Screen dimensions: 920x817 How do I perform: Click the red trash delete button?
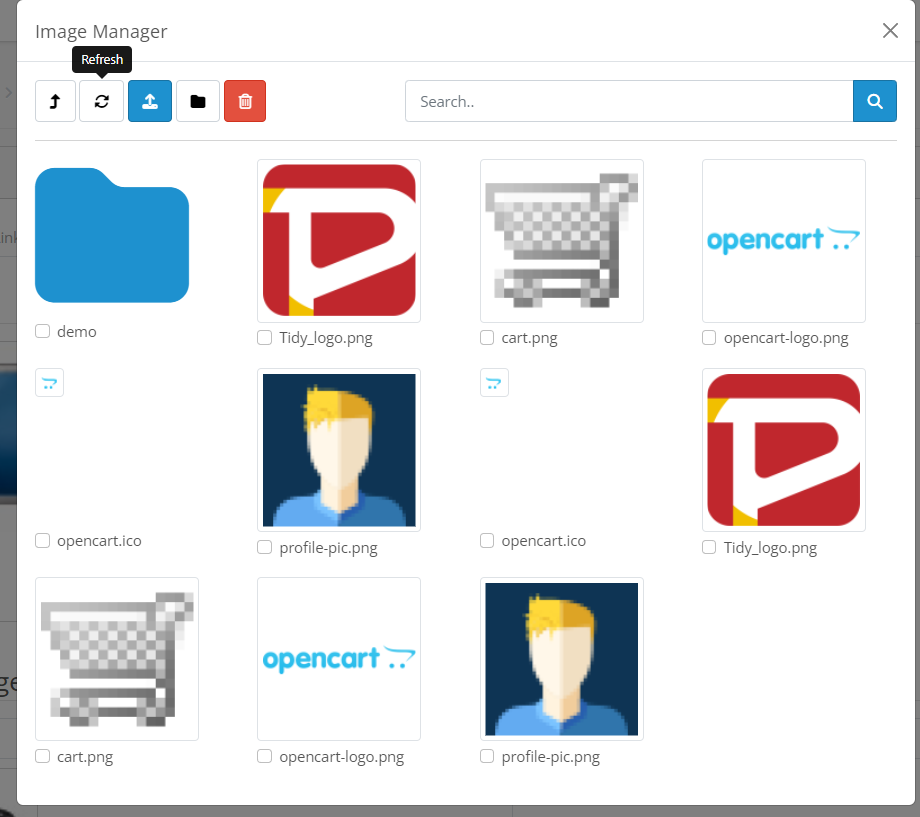click(x=245, y=101)
